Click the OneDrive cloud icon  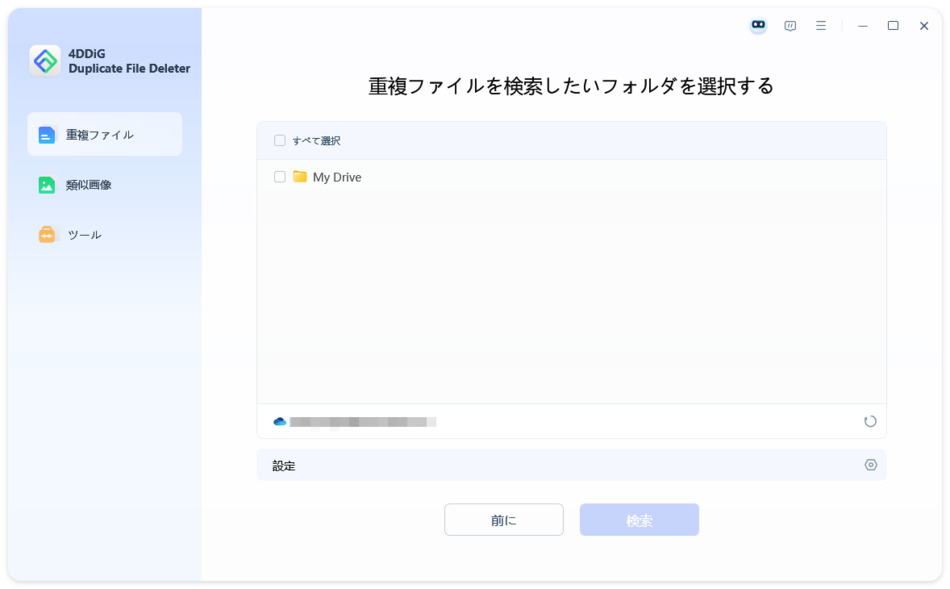click(280, 421)
